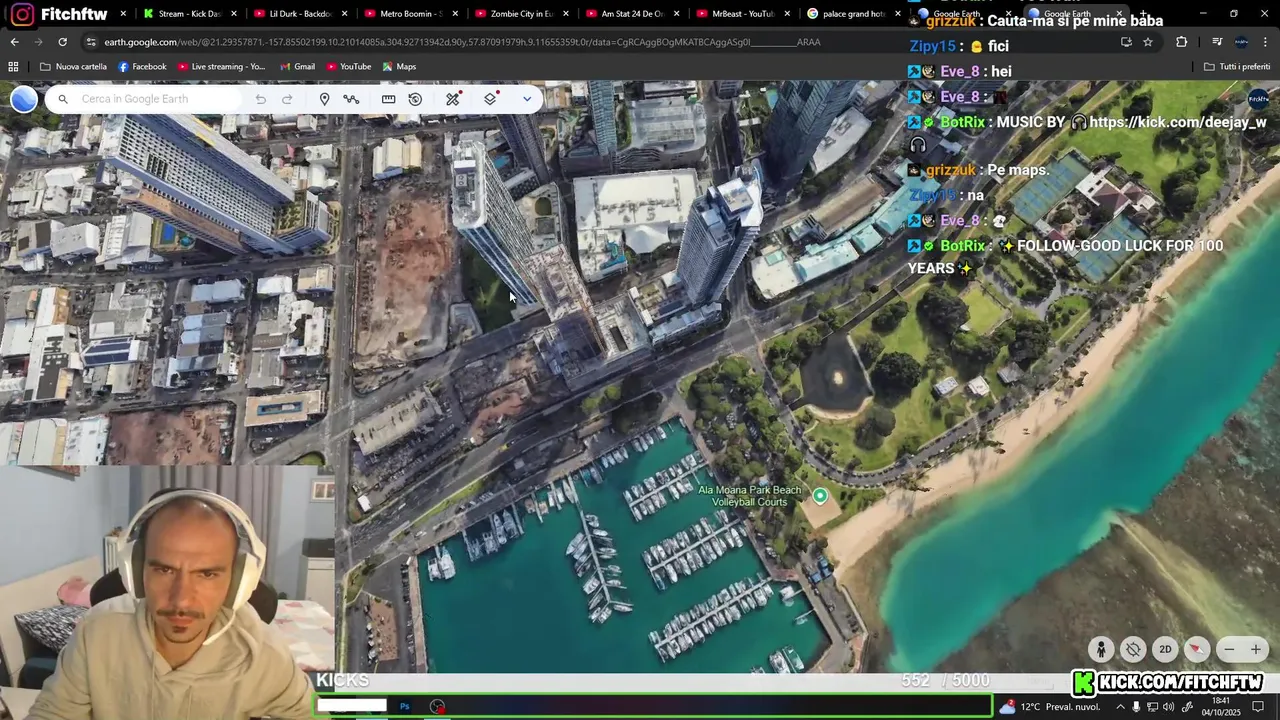Expand the Tutti i preferiti bookmarks folder

pyautogui.click(x=1237, y=67)
